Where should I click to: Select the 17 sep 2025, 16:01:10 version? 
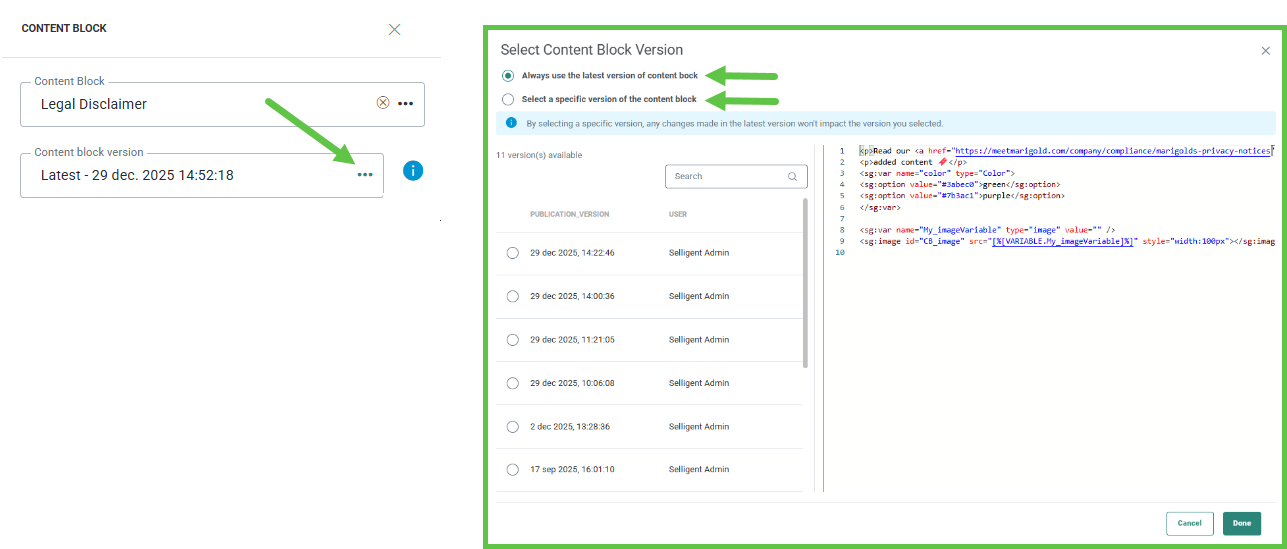(x=513, y=470)
